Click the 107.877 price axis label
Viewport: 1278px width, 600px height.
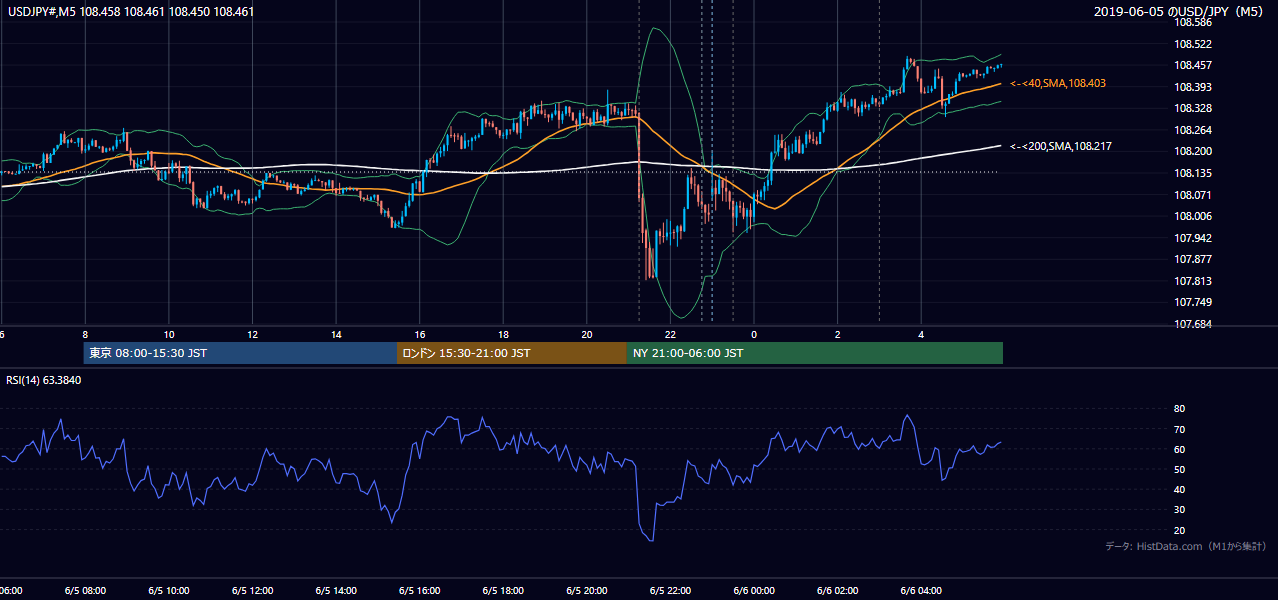tap(1193, 259)
